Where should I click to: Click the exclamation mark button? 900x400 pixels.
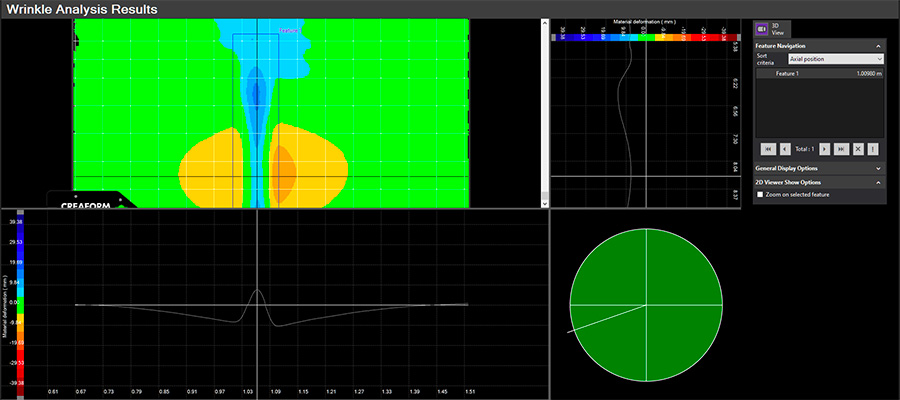tap(874, 148)
